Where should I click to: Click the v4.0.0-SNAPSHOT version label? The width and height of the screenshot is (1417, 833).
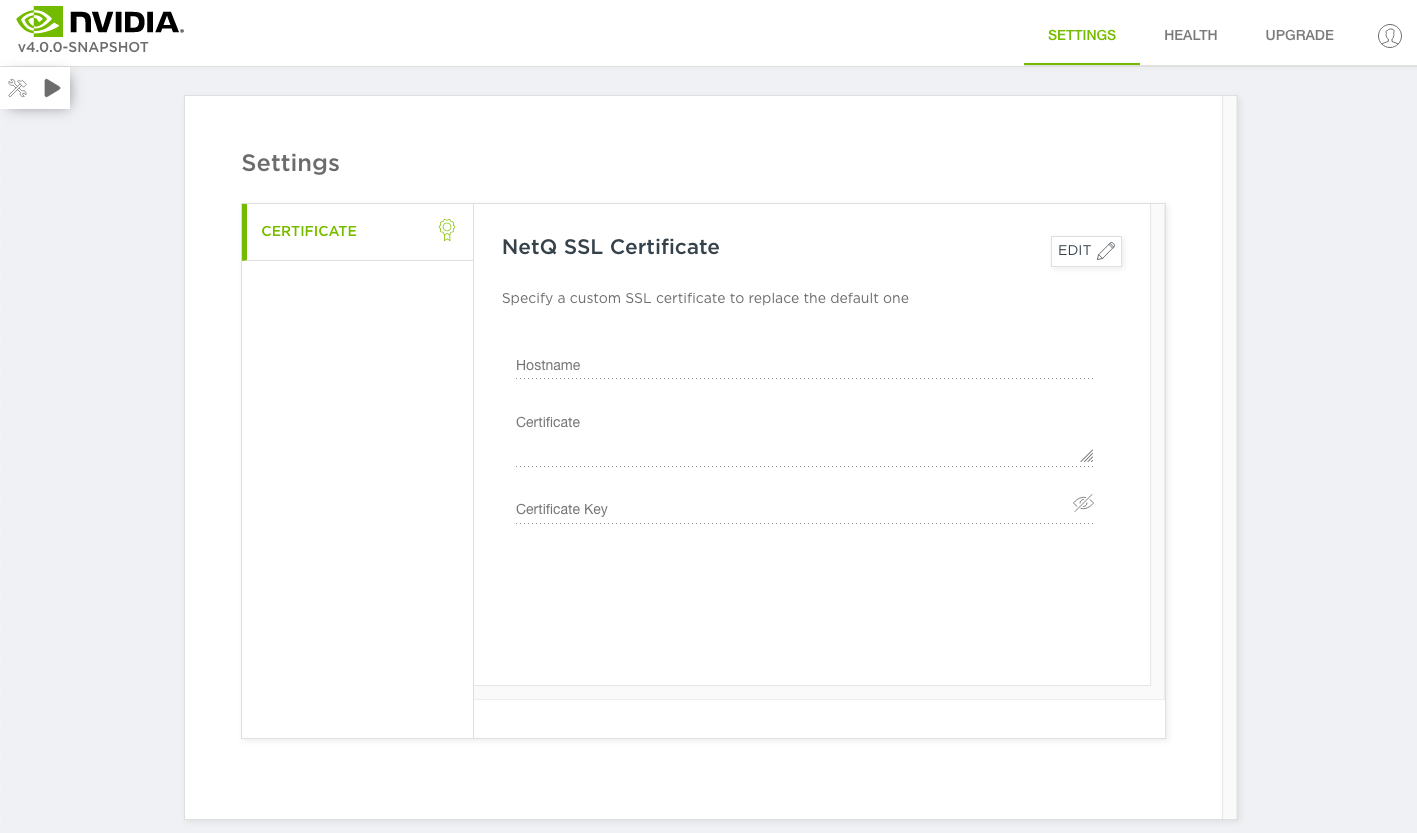coord(83,47)
